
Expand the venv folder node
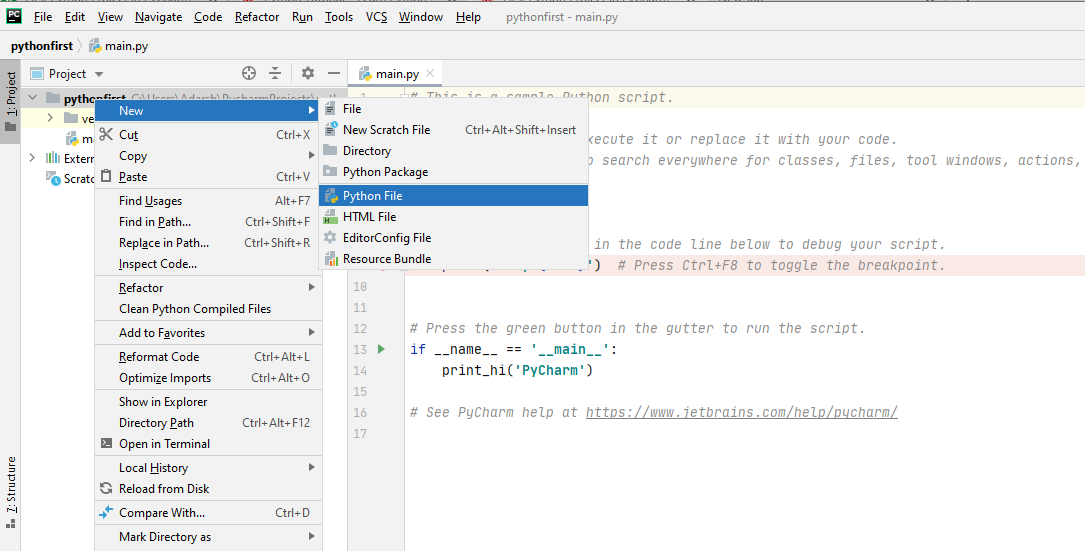50,118
